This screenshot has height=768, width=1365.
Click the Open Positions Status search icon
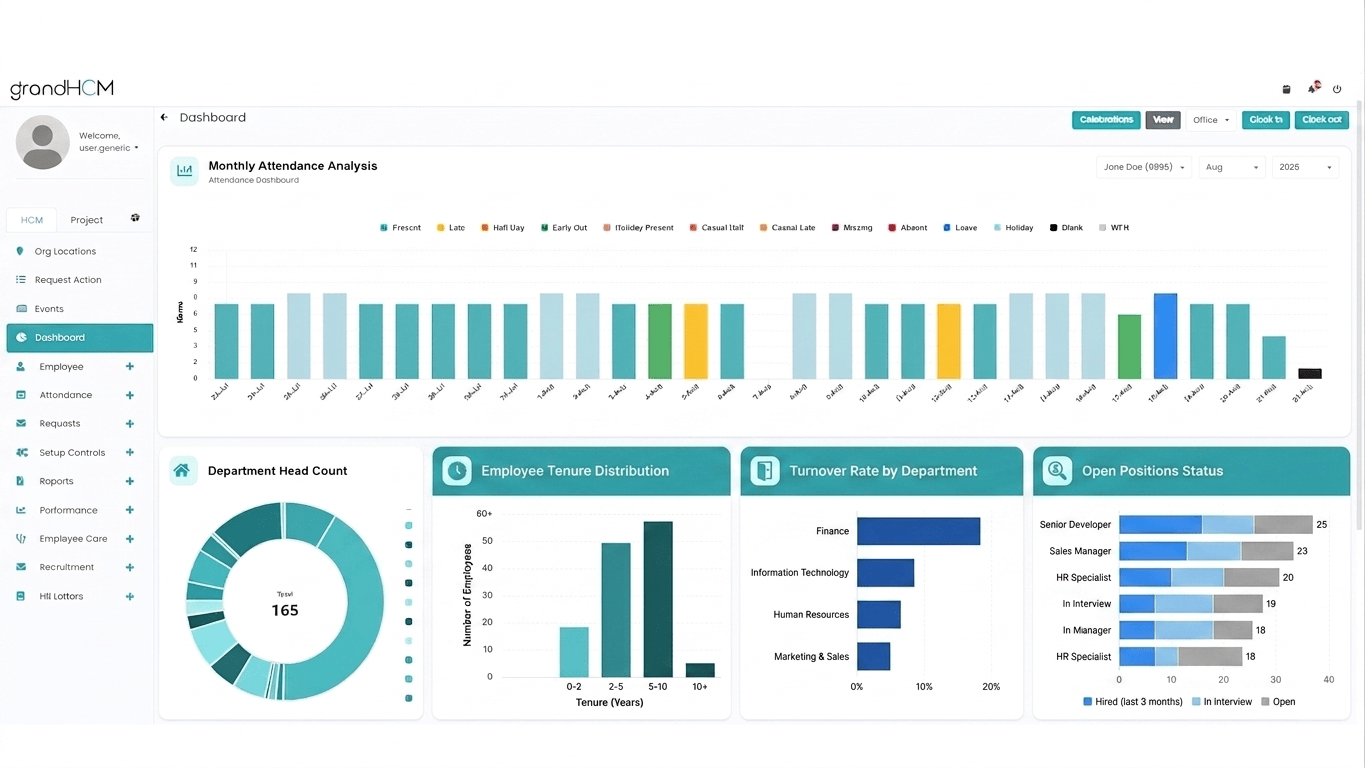click(x=1057, y=471)
